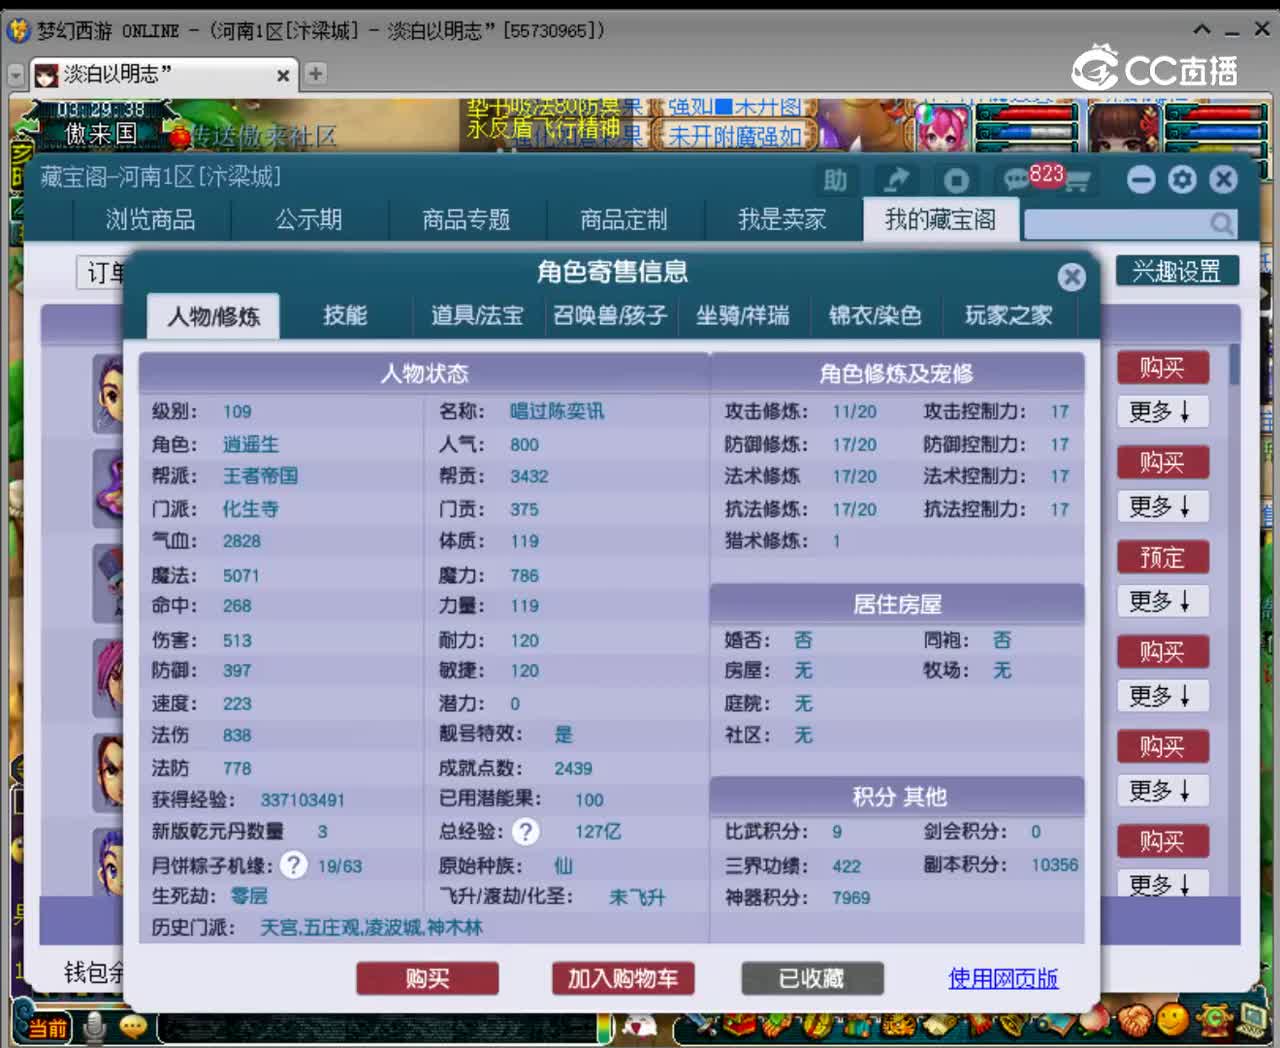The height and width of the screenshot is (1048, 1280).
Task: Open the 商品定制 menu
Action: coord(624,219)
